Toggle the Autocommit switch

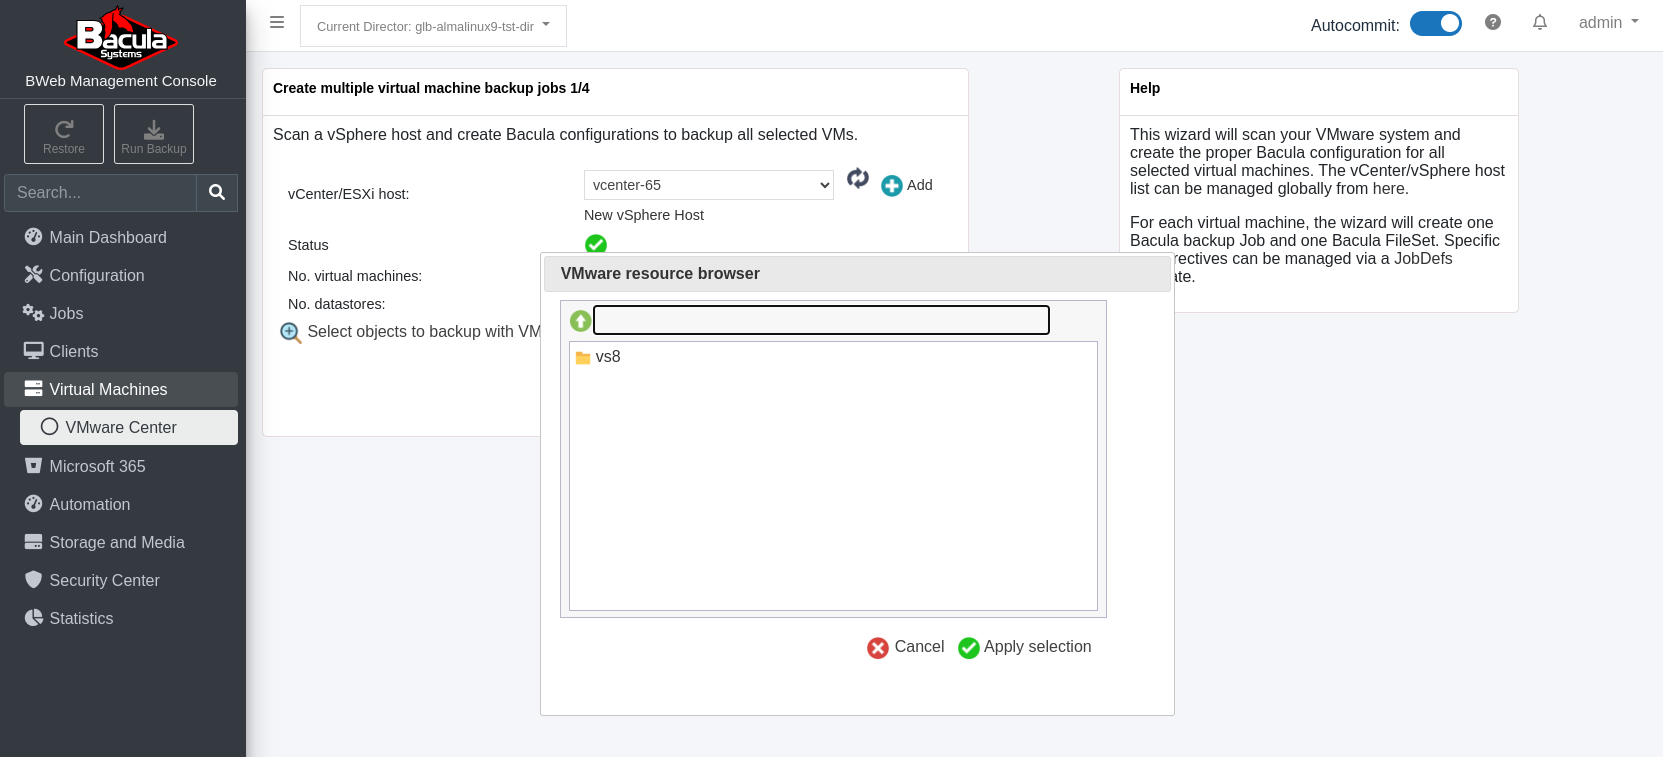[1436, 24]
